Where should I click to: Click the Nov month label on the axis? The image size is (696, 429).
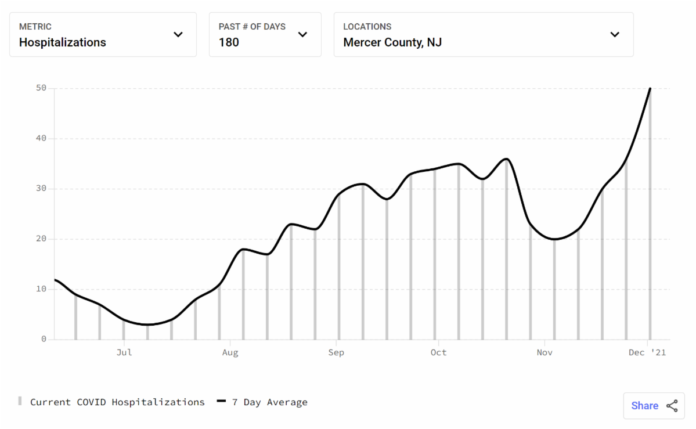[544, 353]
